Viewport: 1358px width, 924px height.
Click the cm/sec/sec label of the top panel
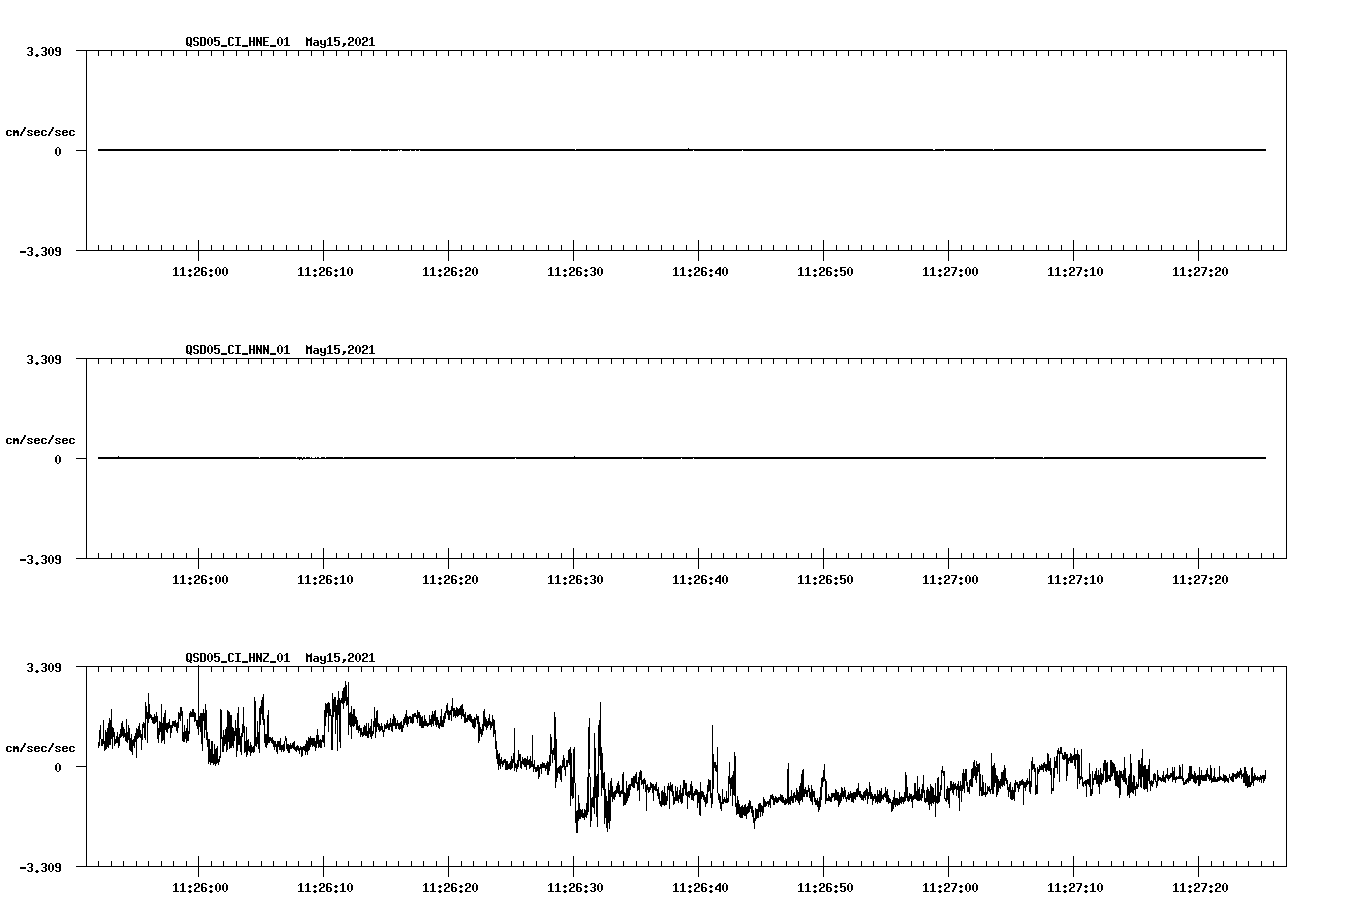click(x=41, y=131)
